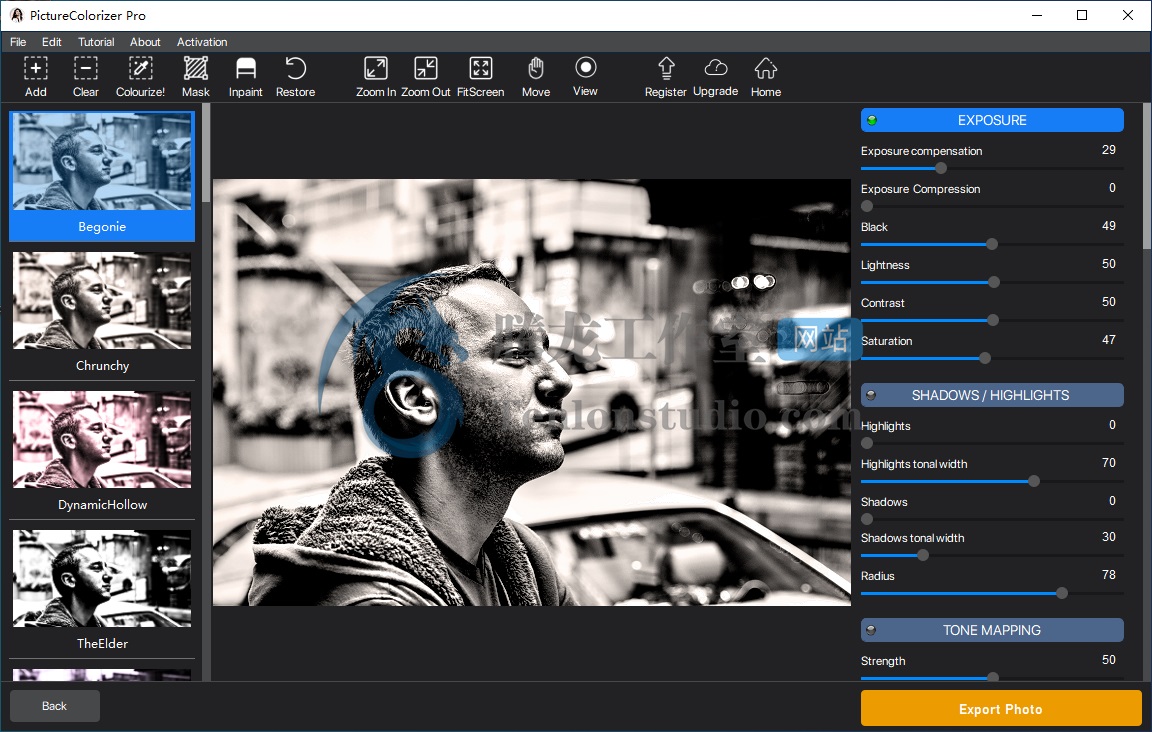Image resolution: width=1152 pixels, height=732 pixels.
Task: Collapse the TONE MAPPING panel header
Action: tap(992, 630)
